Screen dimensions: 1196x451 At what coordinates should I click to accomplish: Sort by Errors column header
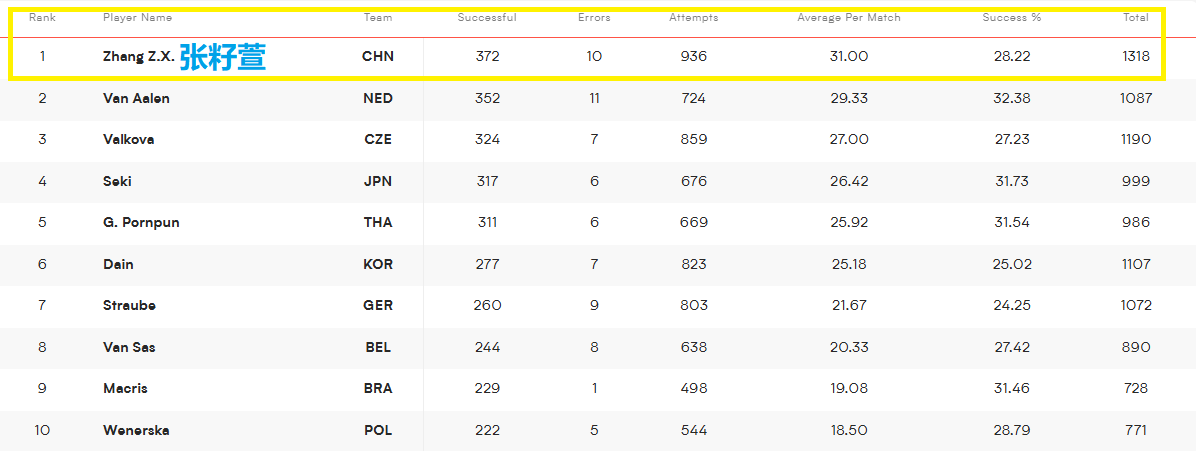[x=594, y=18]
